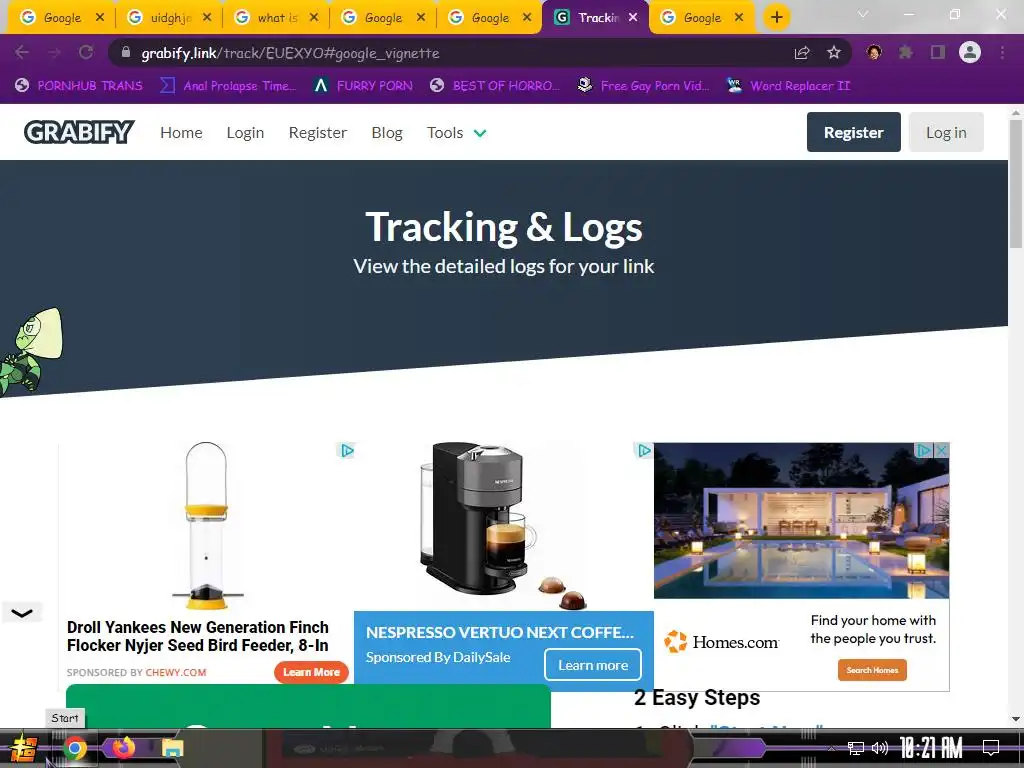This screenshot has height=768, width=1024.
Task: Click the taskbar clock
Action: pyautogui.click(x=931, y=748)
